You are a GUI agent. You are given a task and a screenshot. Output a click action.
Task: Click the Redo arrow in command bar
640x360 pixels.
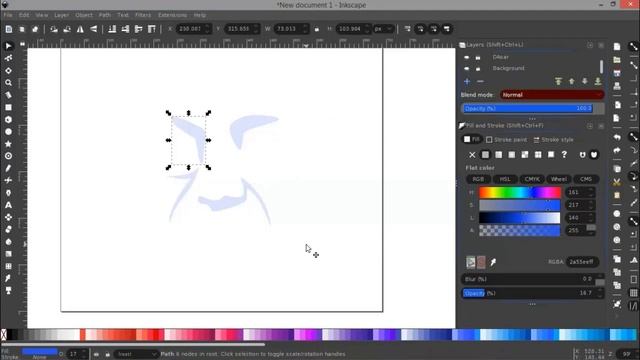(x=617, y=150)
